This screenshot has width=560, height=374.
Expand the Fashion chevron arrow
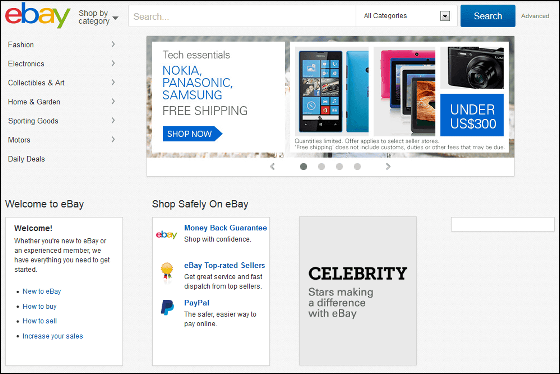113,44
